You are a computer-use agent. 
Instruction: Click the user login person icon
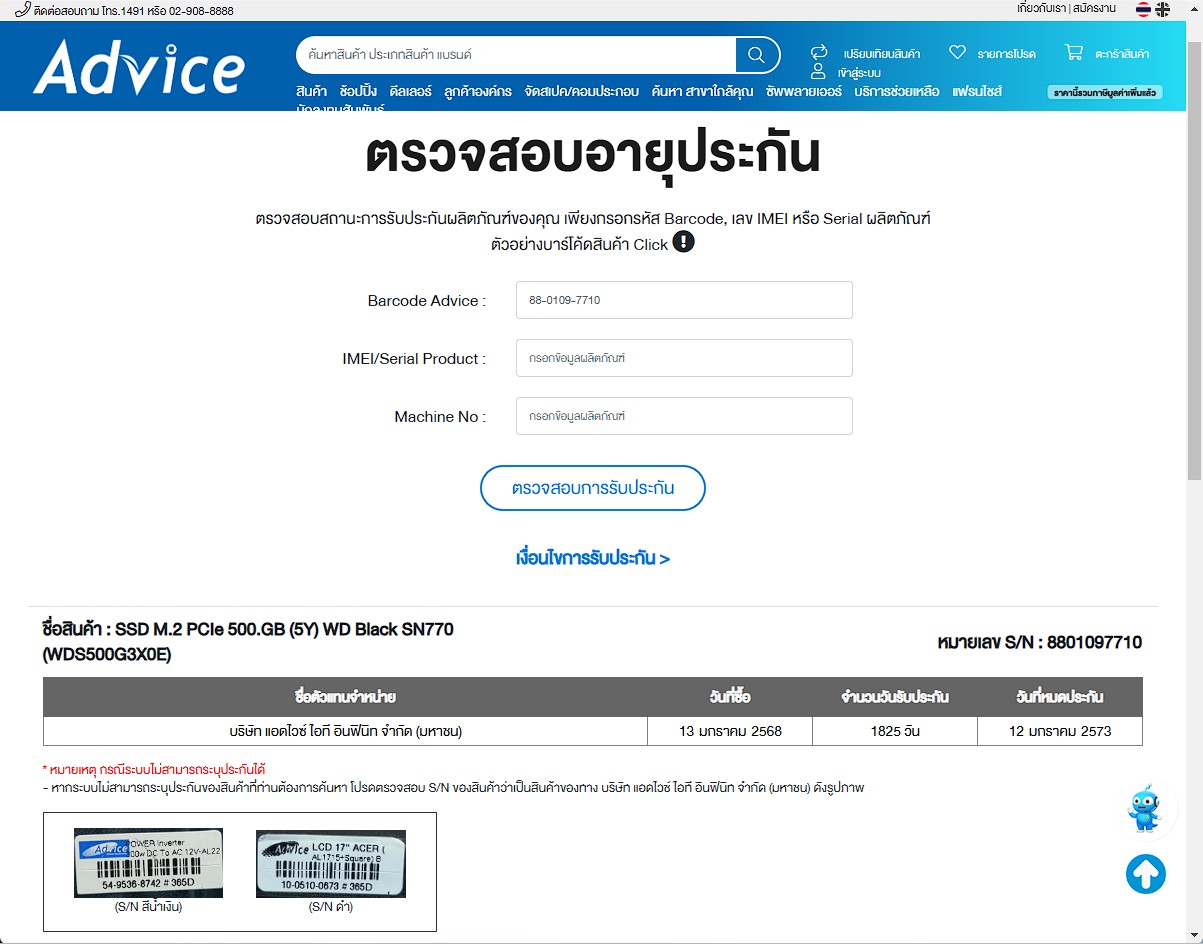[x=819, y=72]
